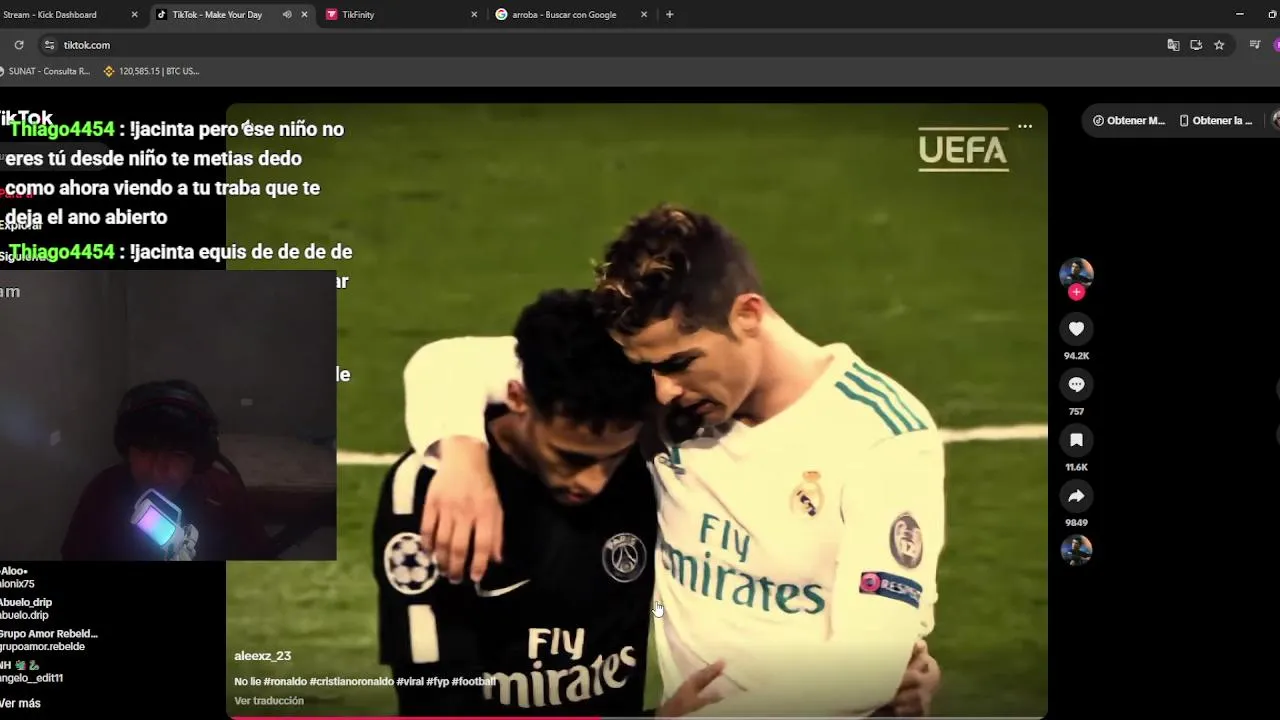
Task: Open the site information icon beside tiktok.com
Action: point(49,45)
